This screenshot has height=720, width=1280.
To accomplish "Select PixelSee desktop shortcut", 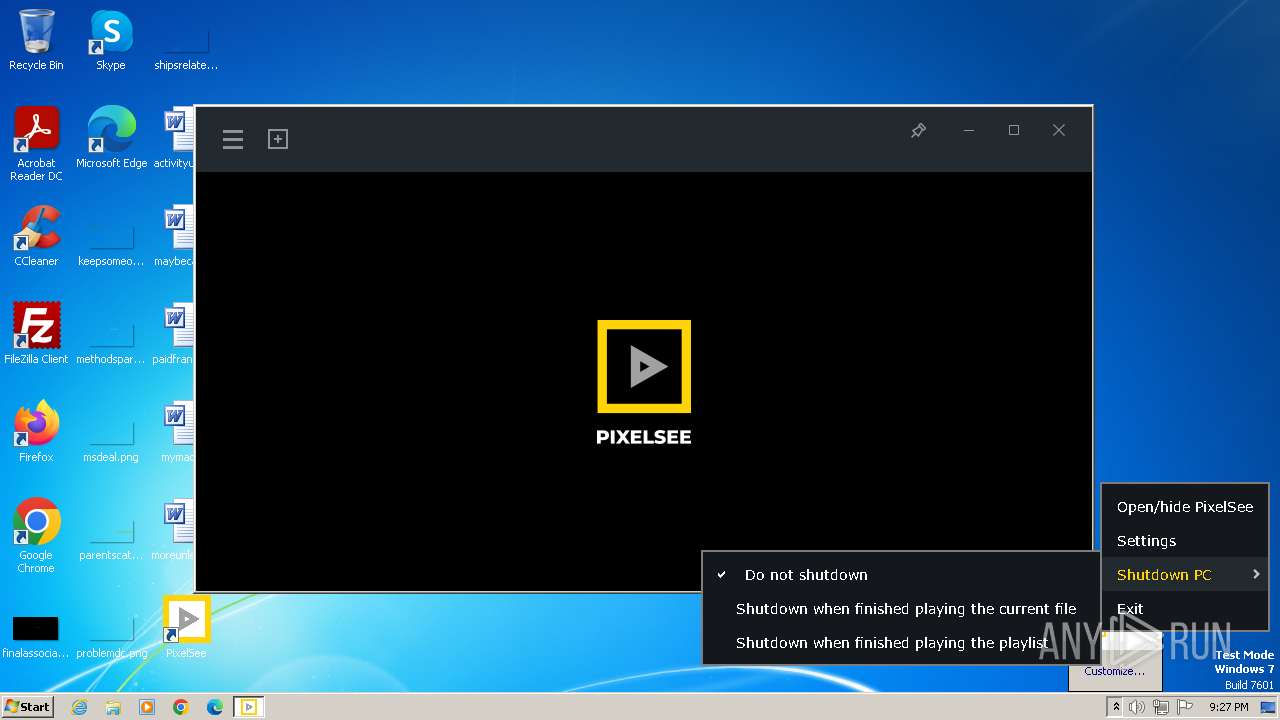I will tap(186, 628).
